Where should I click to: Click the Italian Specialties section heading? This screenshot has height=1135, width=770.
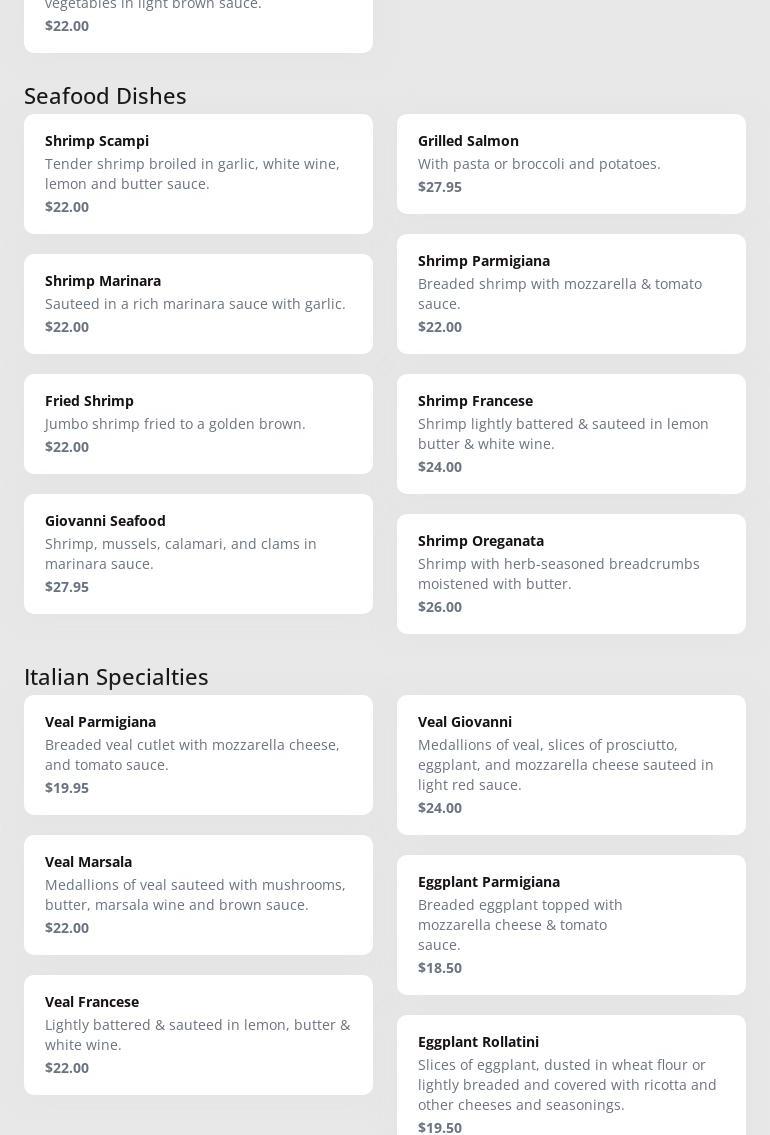(116, 676)
